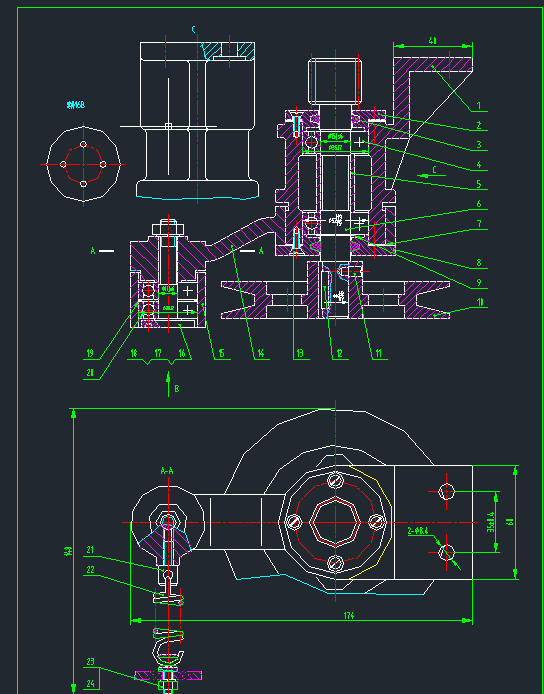This screenshot has height=694, width=544.
Task: Select the 2-Φ8.4 hole callout
Action: (417, 531)
